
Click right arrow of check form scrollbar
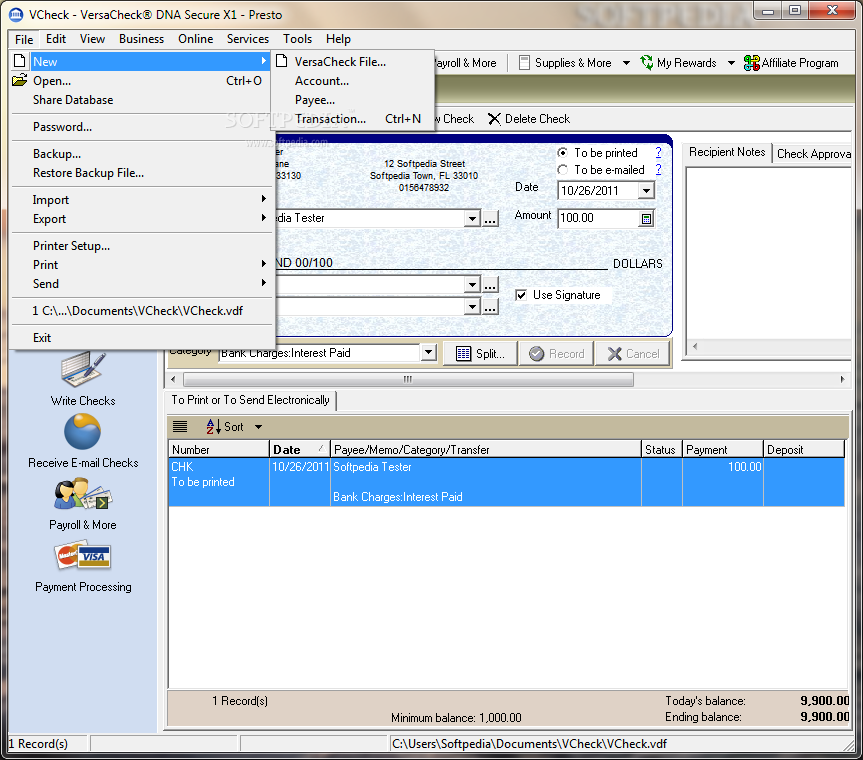(842, 379)
